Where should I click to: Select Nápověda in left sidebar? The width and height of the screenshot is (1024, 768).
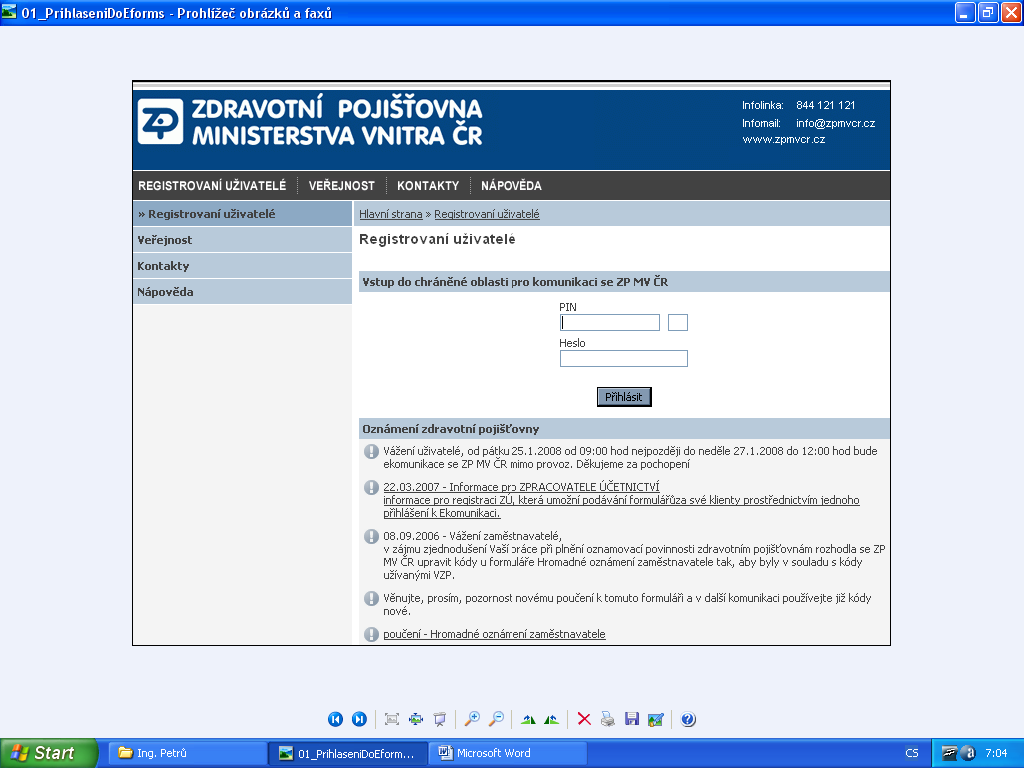tap(242, 292)
